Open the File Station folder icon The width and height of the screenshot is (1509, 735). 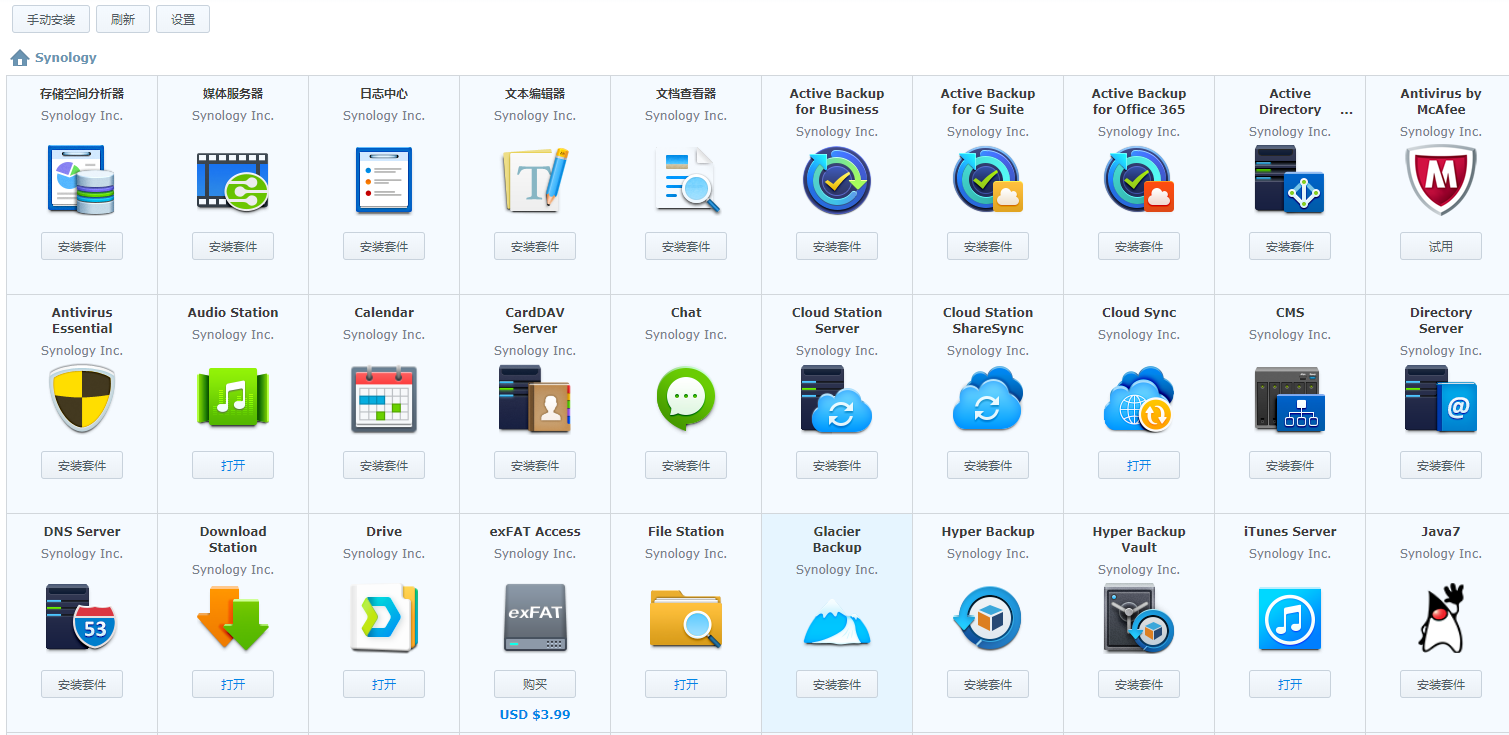686,618
